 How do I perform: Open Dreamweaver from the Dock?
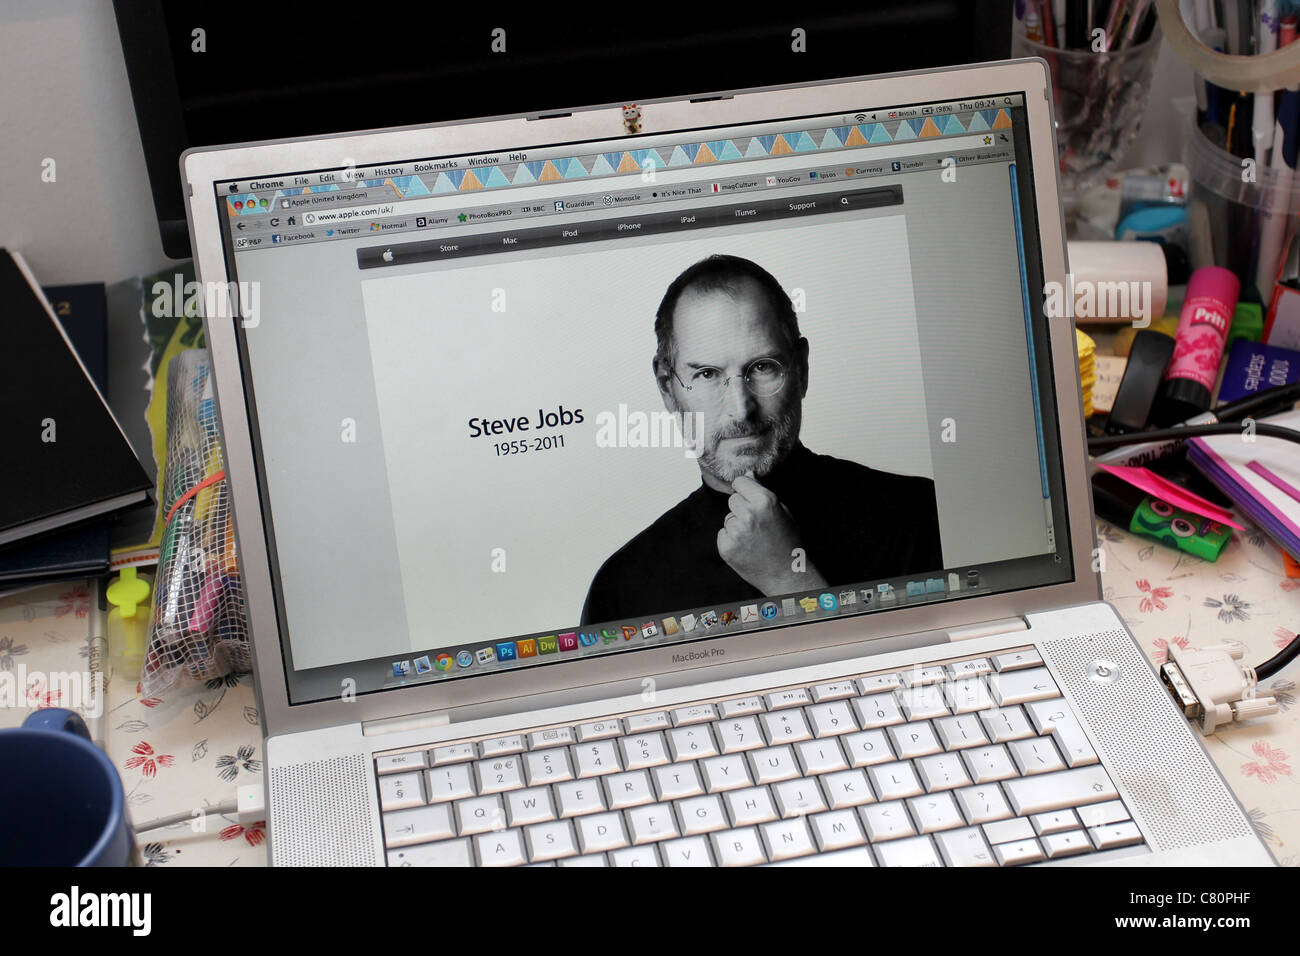pos(547,645)
